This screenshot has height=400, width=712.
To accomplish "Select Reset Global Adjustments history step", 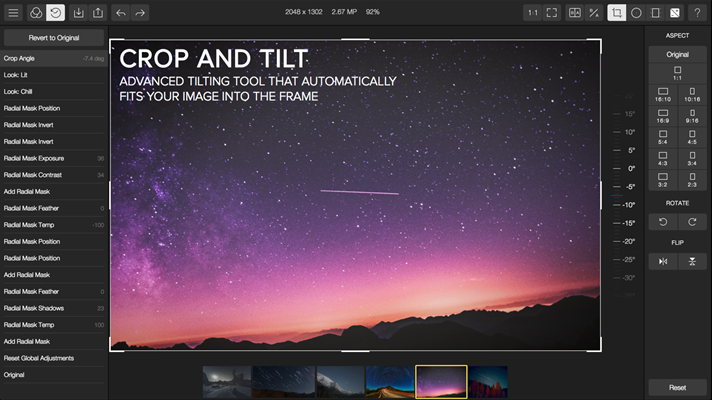I will pos(54,358).
